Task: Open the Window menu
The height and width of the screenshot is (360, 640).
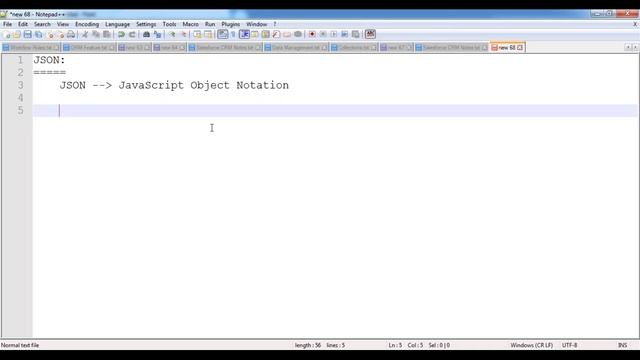Action: 256,24
